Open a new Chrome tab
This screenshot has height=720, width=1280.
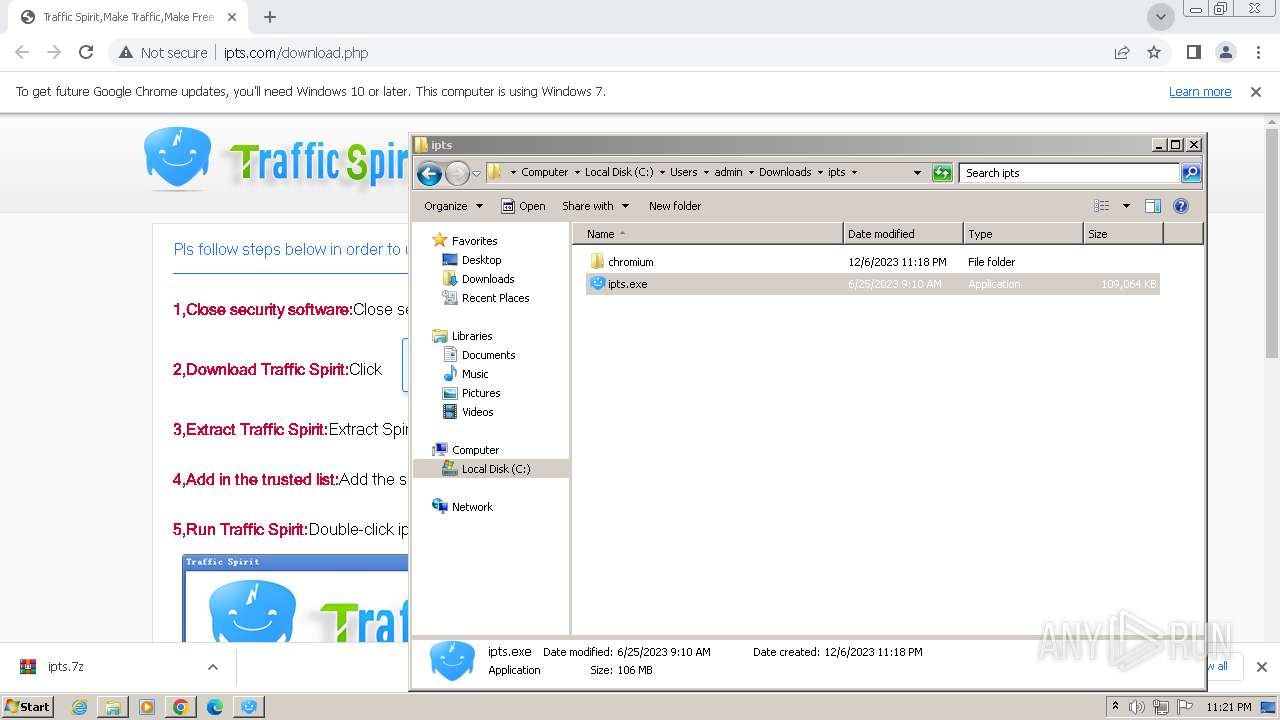(270, 17)
